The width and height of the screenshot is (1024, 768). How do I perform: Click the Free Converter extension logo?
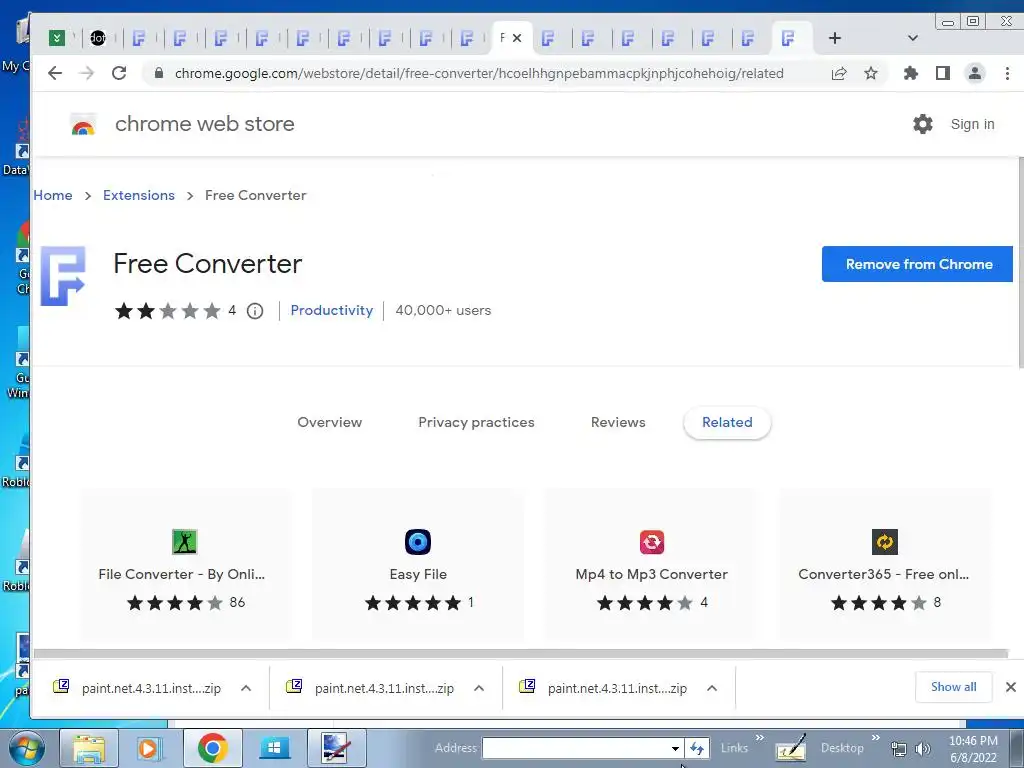(x=63, y=276)
